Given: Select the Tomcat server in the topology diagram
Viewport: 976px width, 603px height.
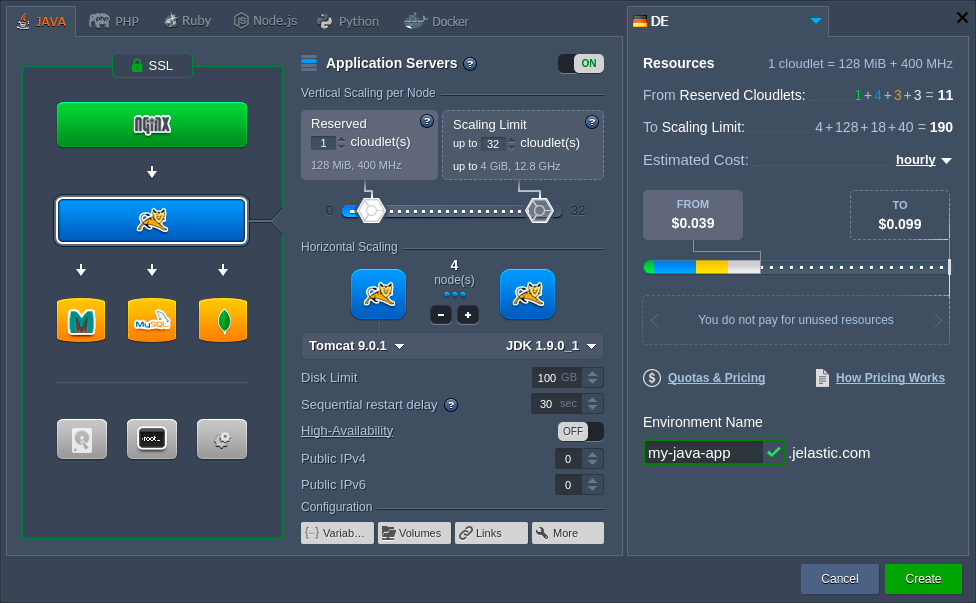Looking at the screenshot, I should tap(151, 222).
